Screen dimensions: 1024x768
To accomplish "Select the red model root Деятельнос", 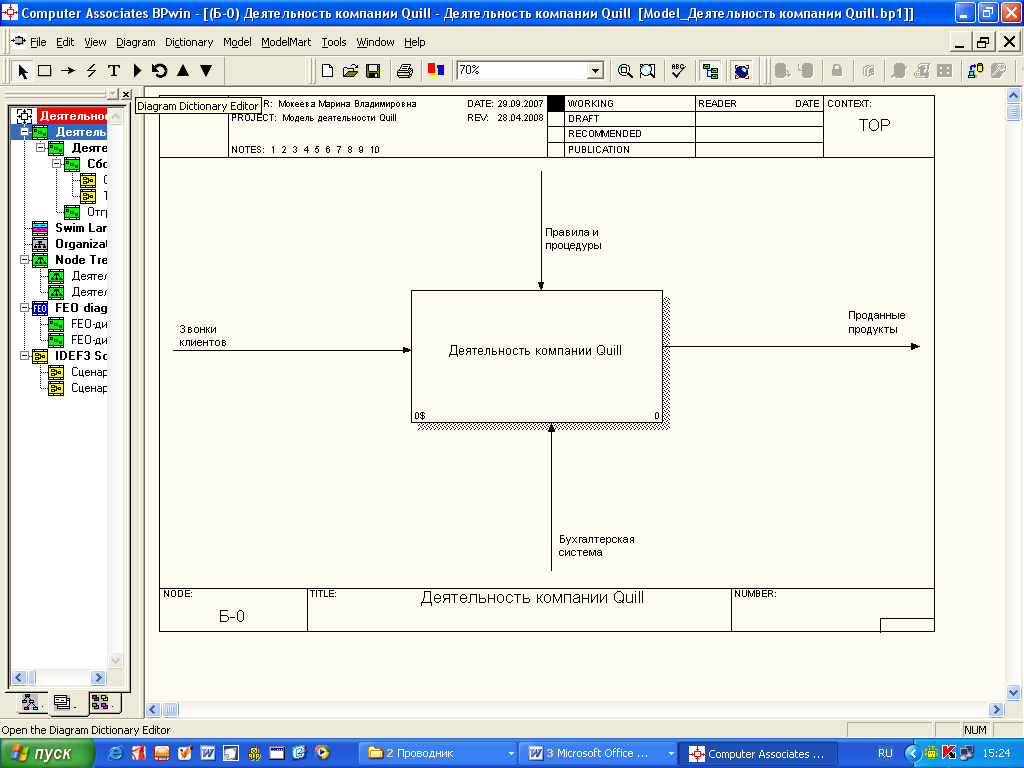I will click(72, 116).
